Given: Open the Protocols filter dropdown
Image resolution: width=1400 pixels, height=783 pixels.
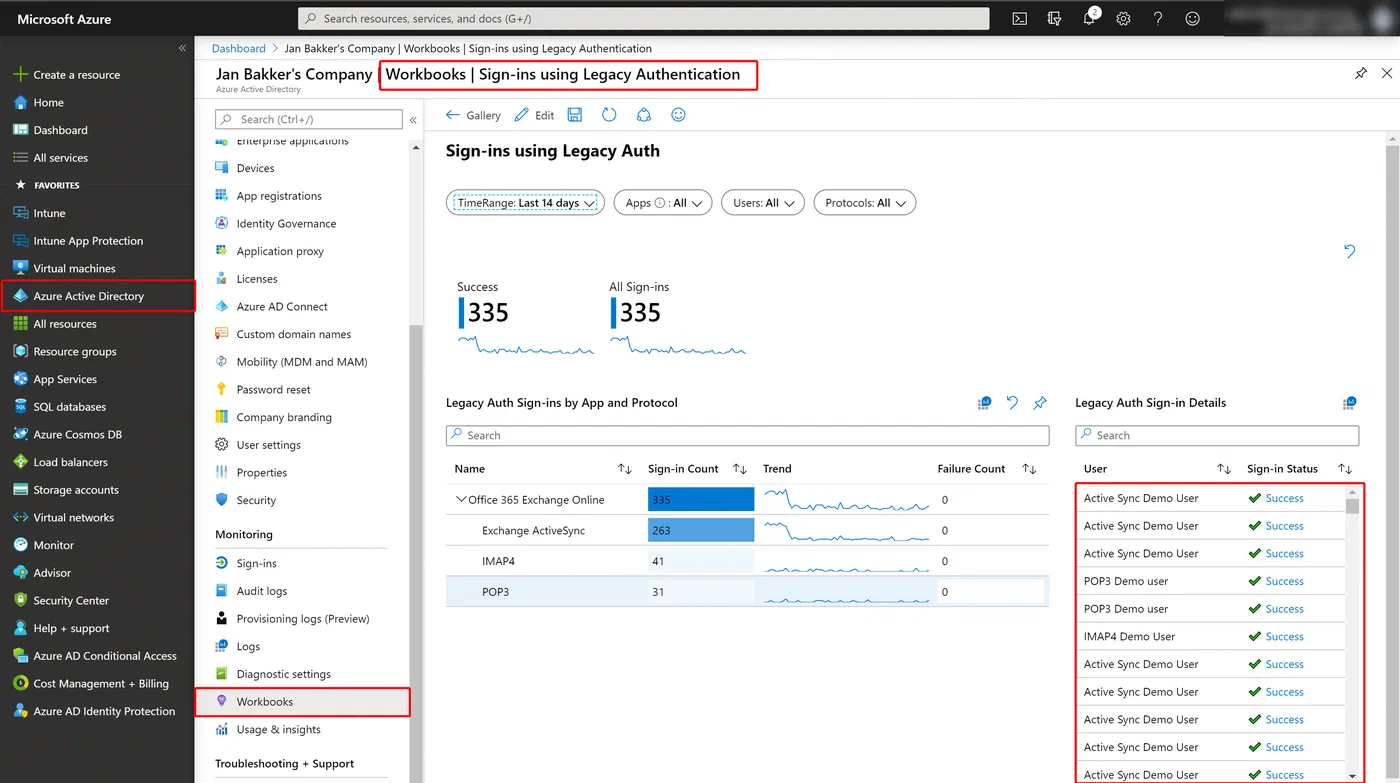Looking at the screenshot, I should [865, 203].
